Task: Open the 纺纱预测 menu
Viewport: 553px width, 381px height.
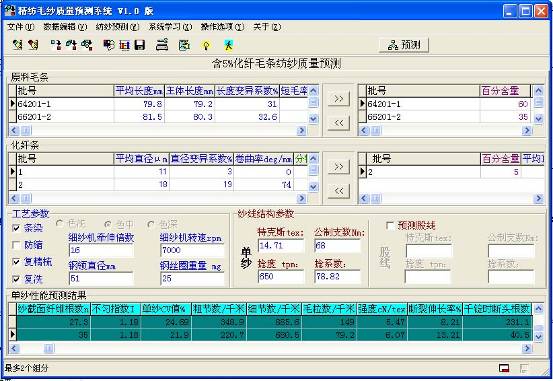Action: click(x=117, y=27)
